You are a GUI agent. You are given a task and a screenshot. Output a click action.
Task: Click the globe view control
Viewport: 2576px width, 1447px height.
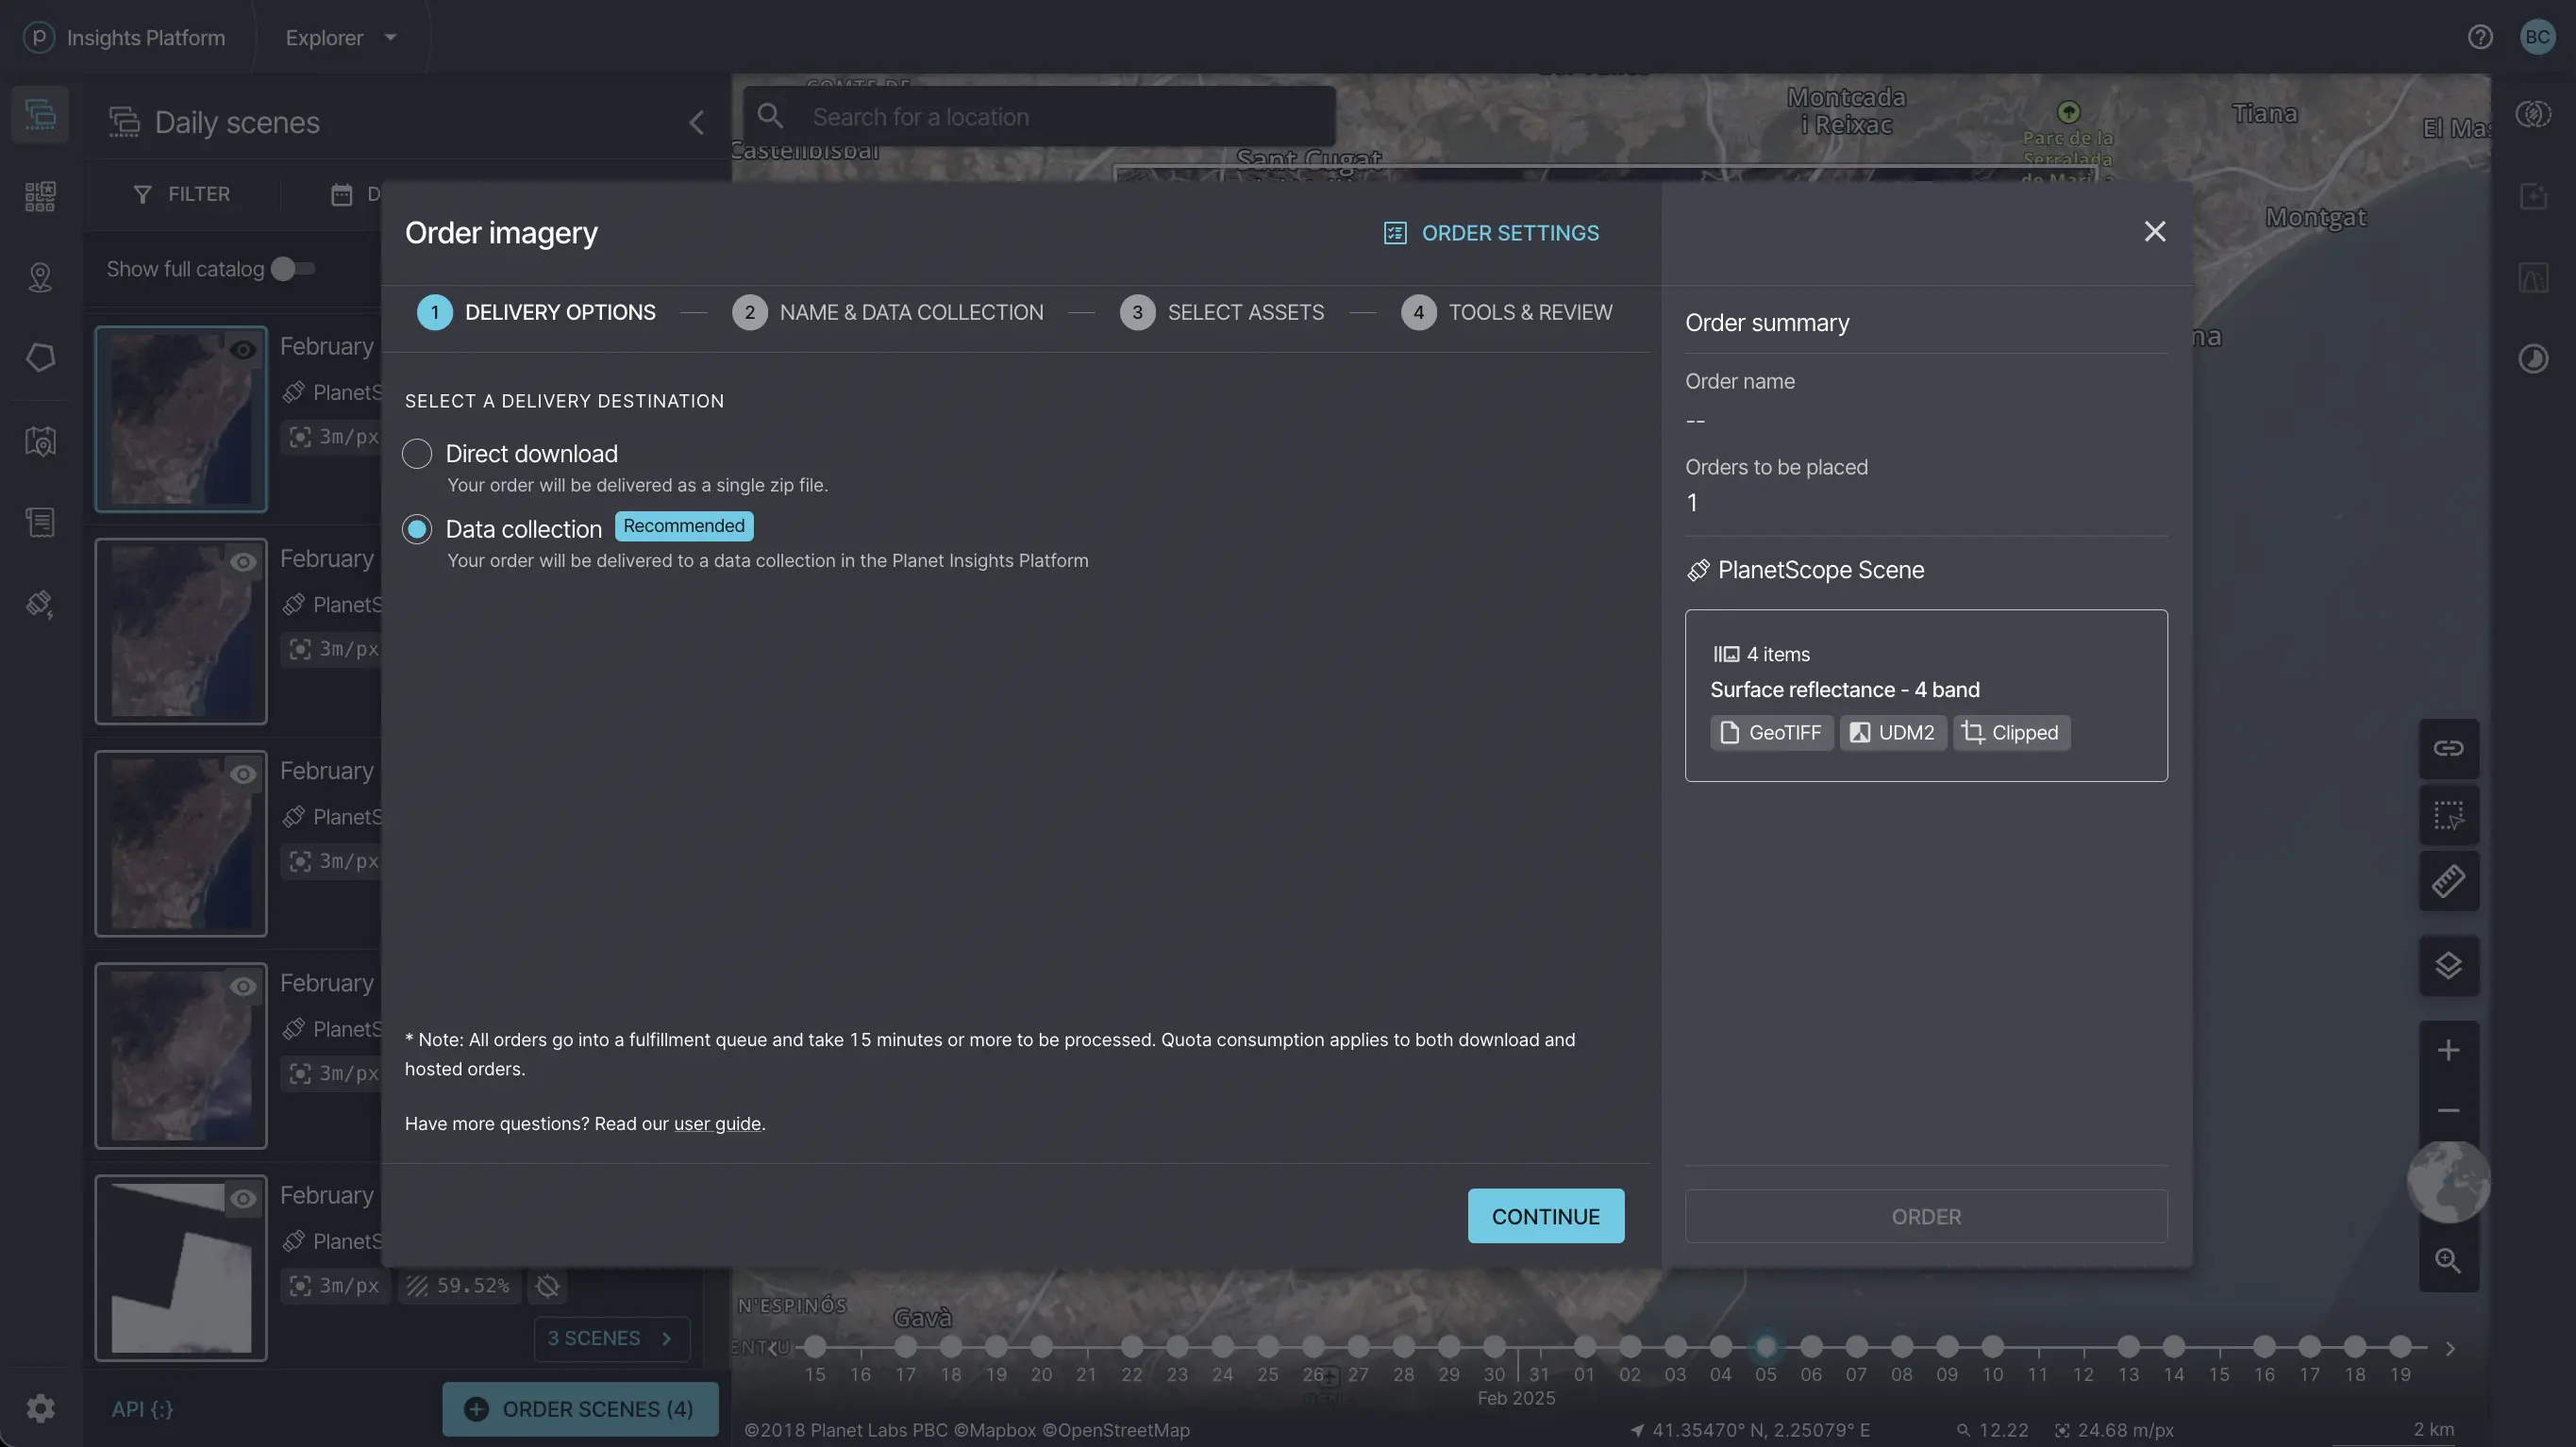pyautogui.click(x=2448, y=1182)
